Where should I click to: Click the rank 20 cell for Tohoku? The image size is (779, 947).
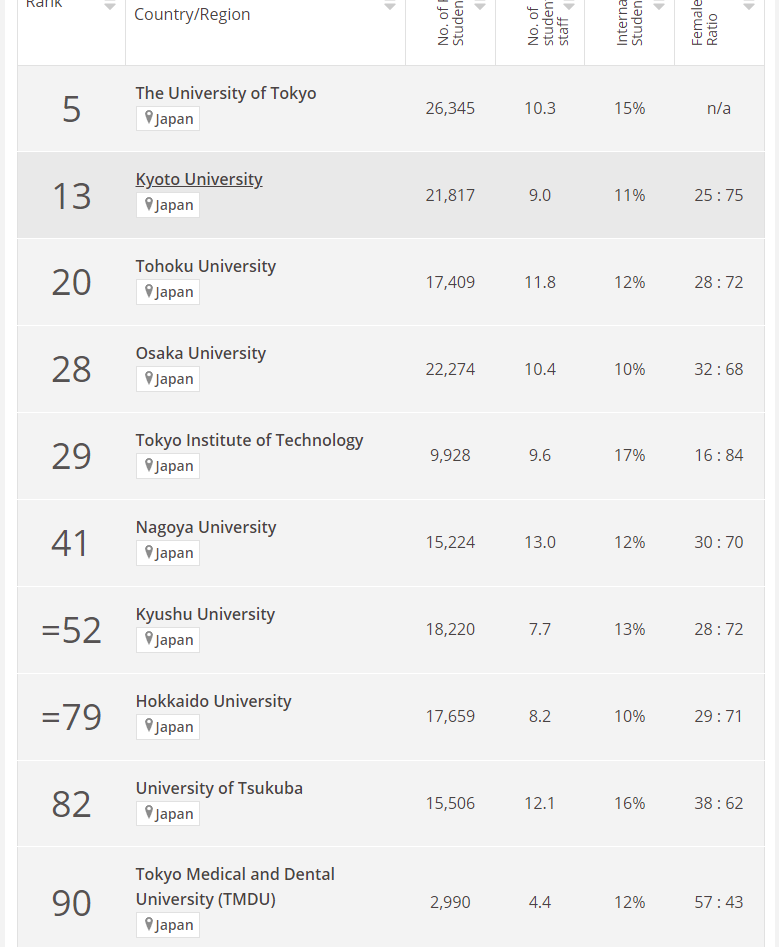click(x=71, y=282)
